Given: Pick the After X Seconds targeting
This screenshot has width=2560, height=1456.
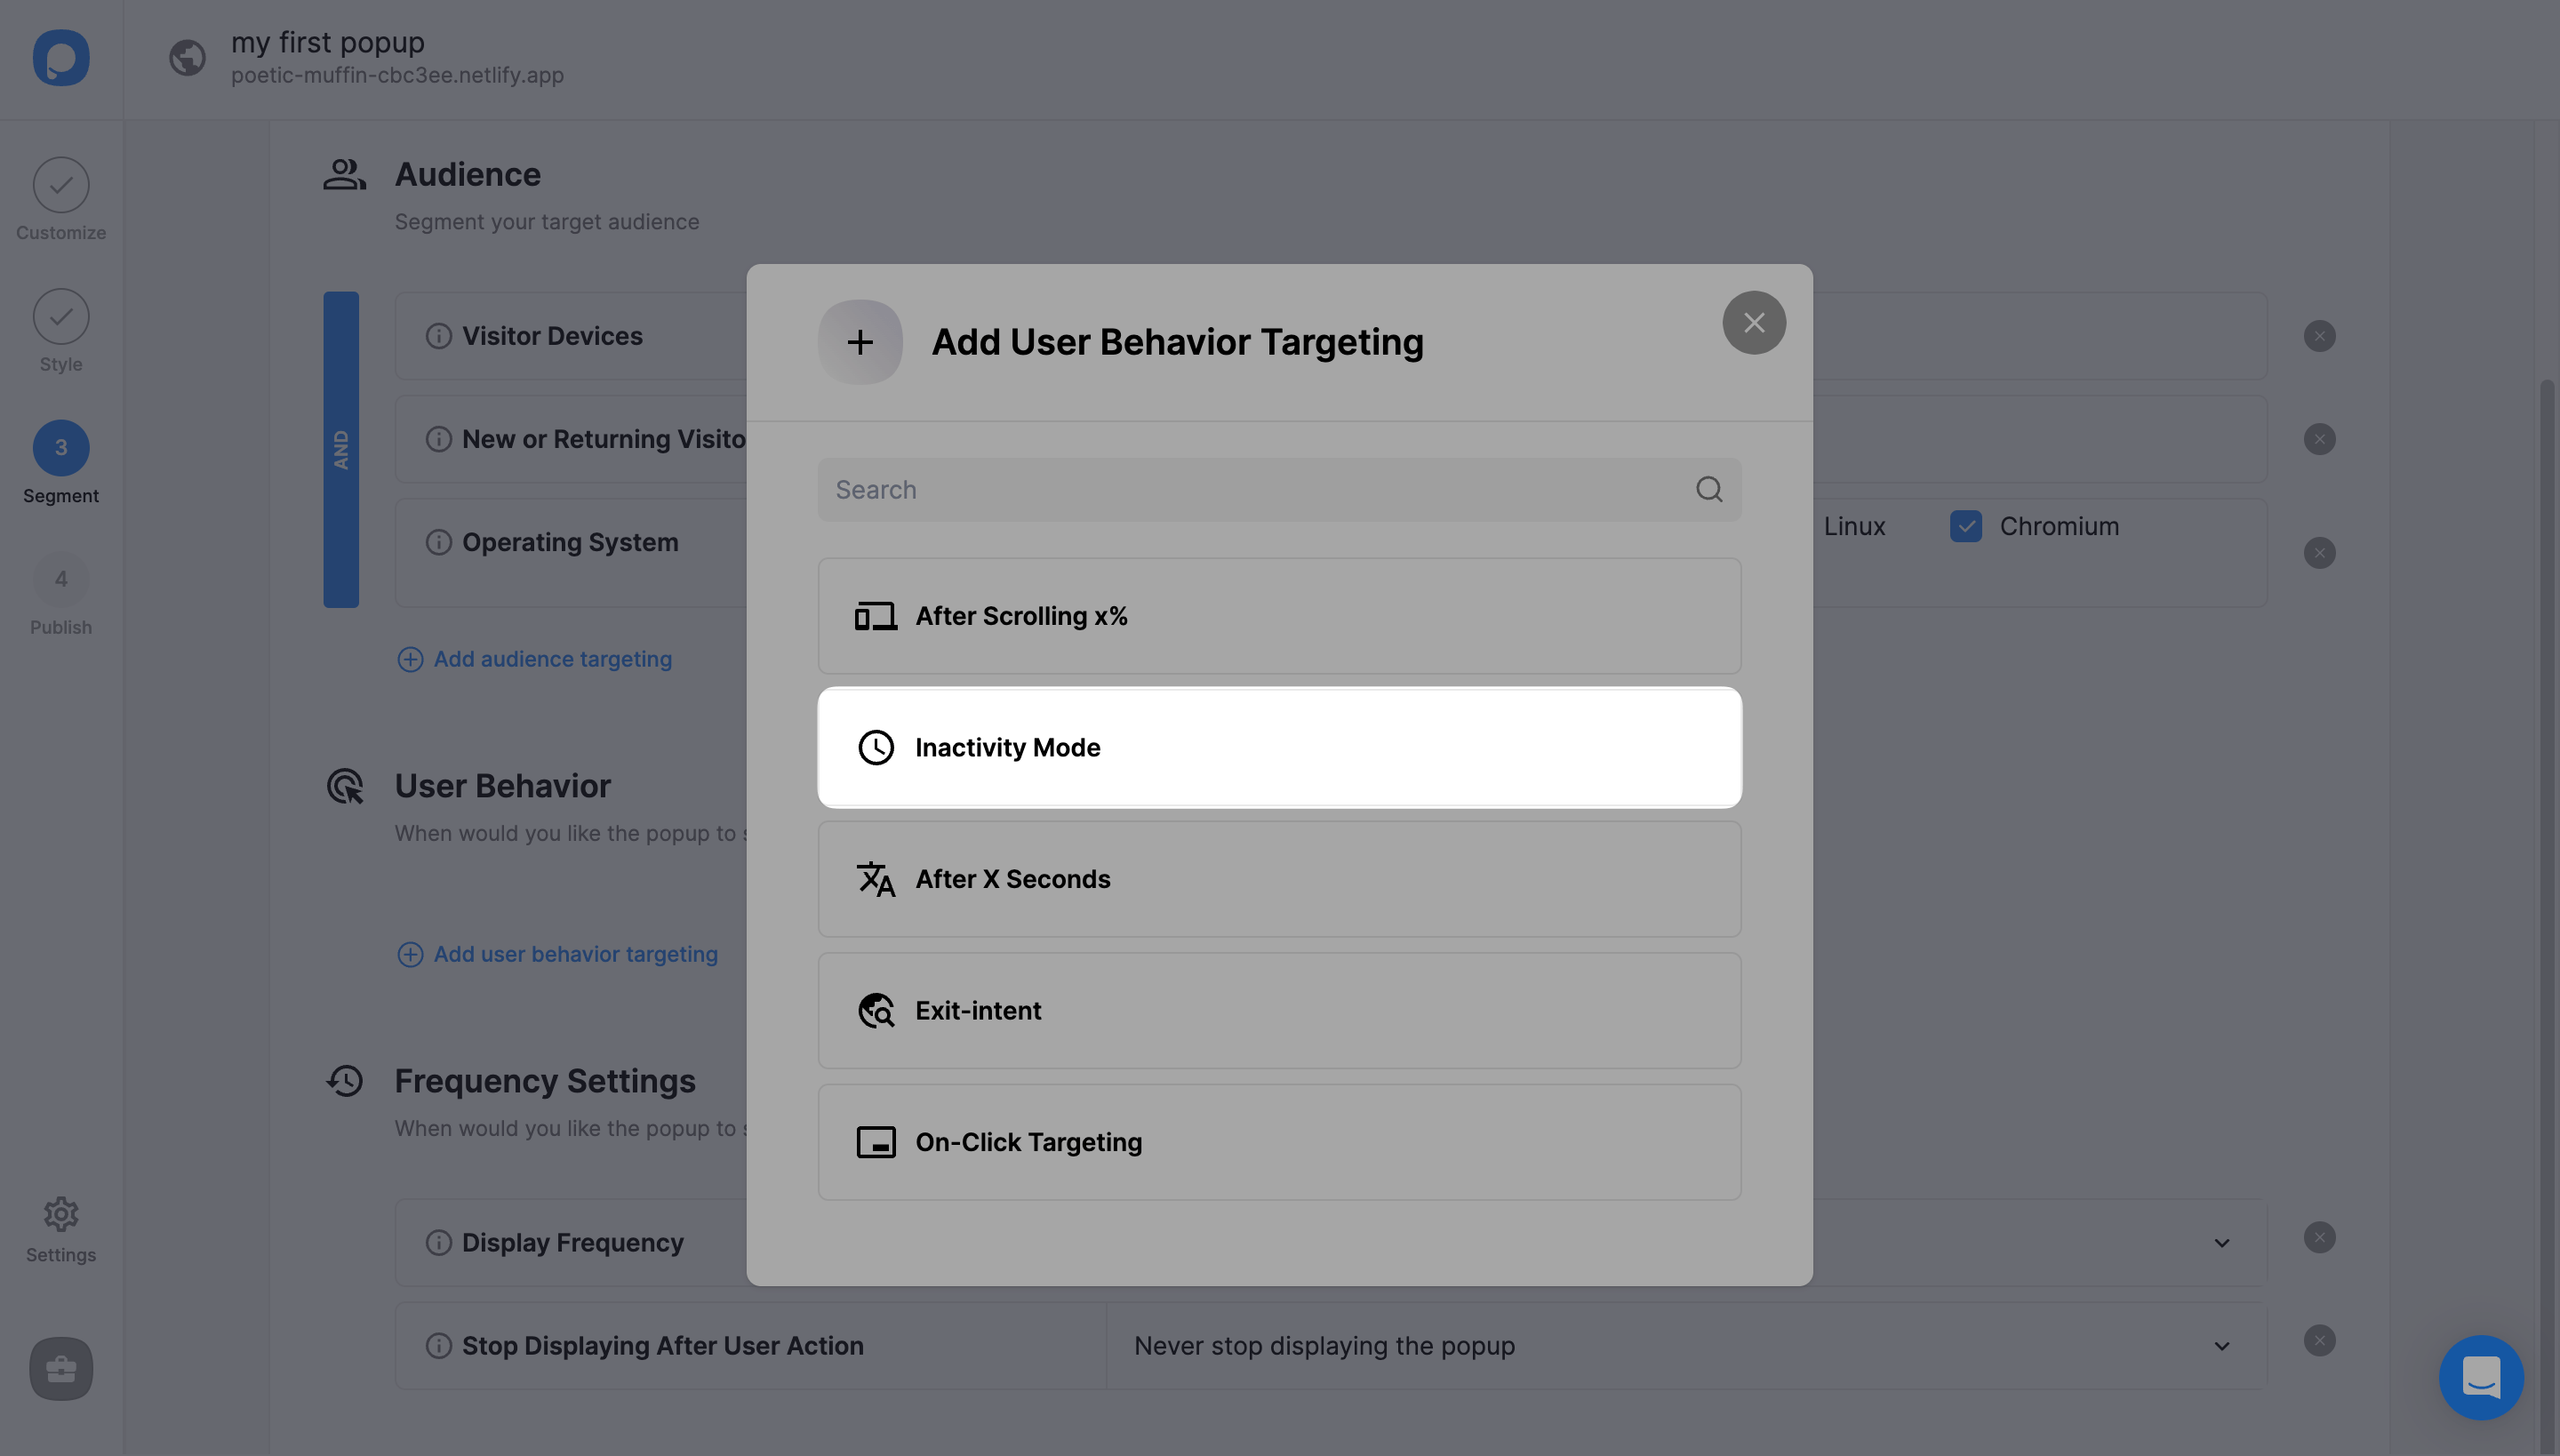Looking at the screenshot, I should pyautogui.click(x=1278, y=879).
